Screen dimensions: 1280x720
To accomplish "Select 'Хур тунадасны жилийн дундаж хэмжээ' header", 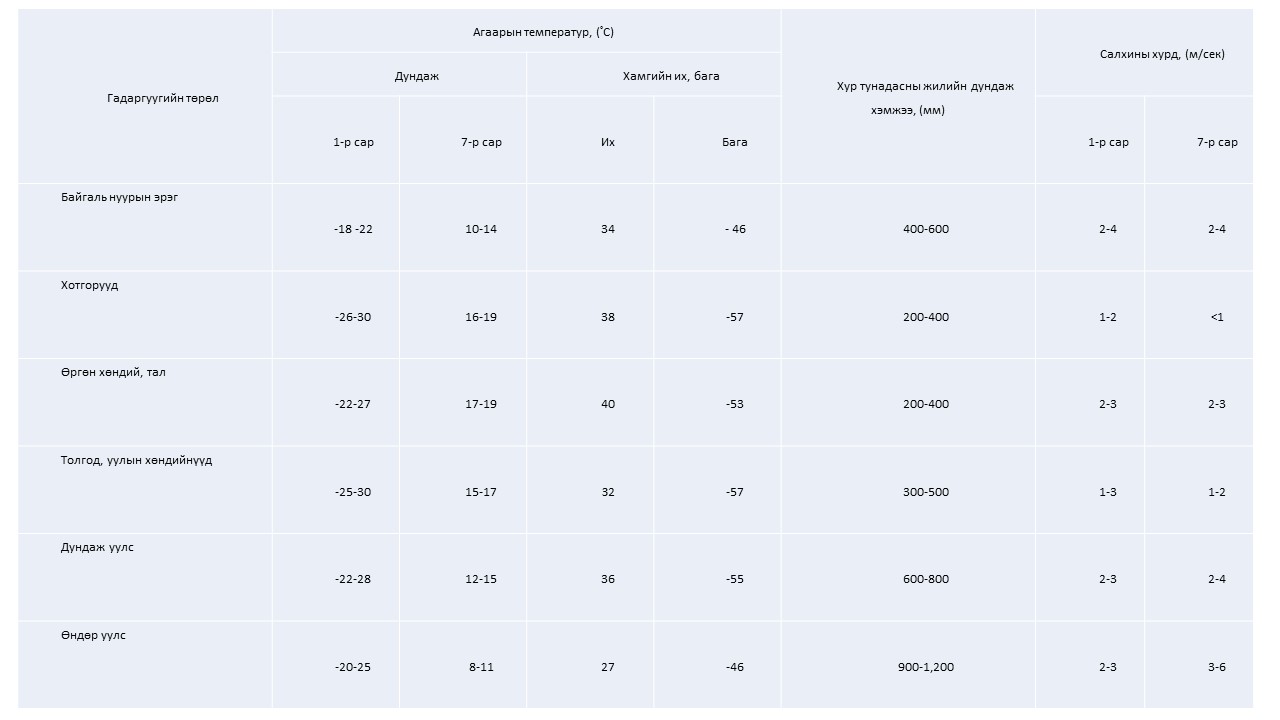I will 926,98.
